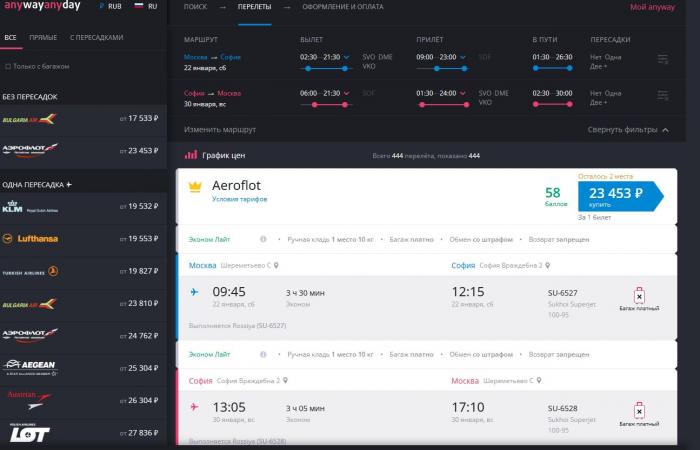The height and width of the screenshot is (450, 700).
Task: Toggle Одна transfer filter on Москва–София
Action: (x=613, y=57)
